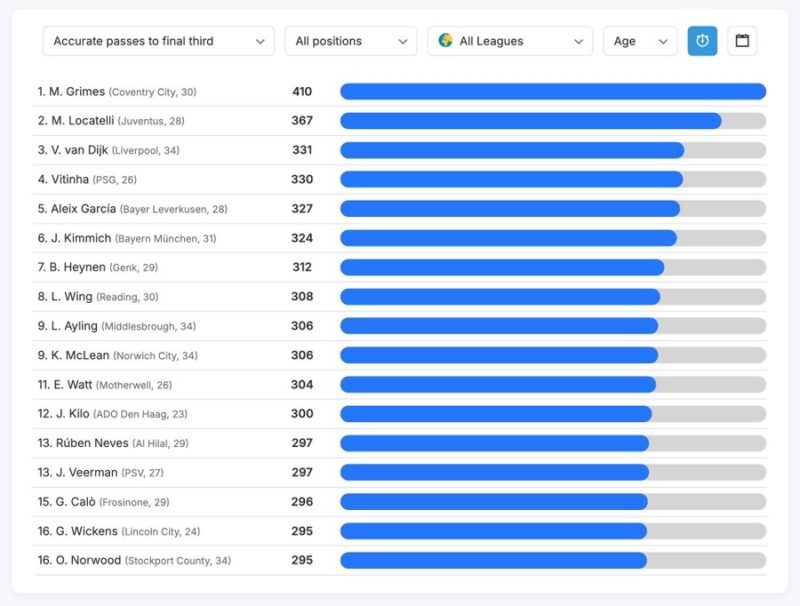Select L. Wing from Reading
The width and height of the screenshot is (800, 606).
tap(71, 297)
